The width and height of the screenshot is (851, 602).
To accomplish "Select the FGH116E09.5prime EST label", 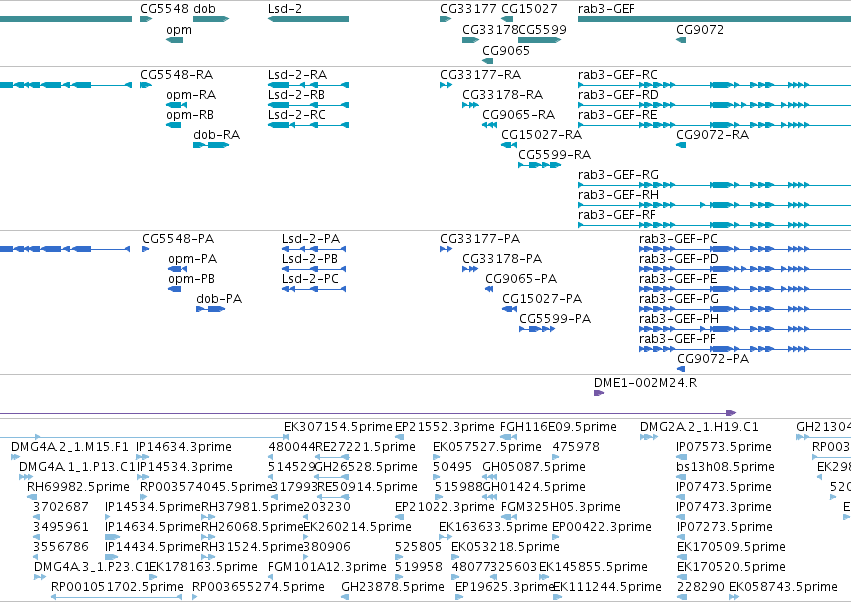I will click(558, 427).
